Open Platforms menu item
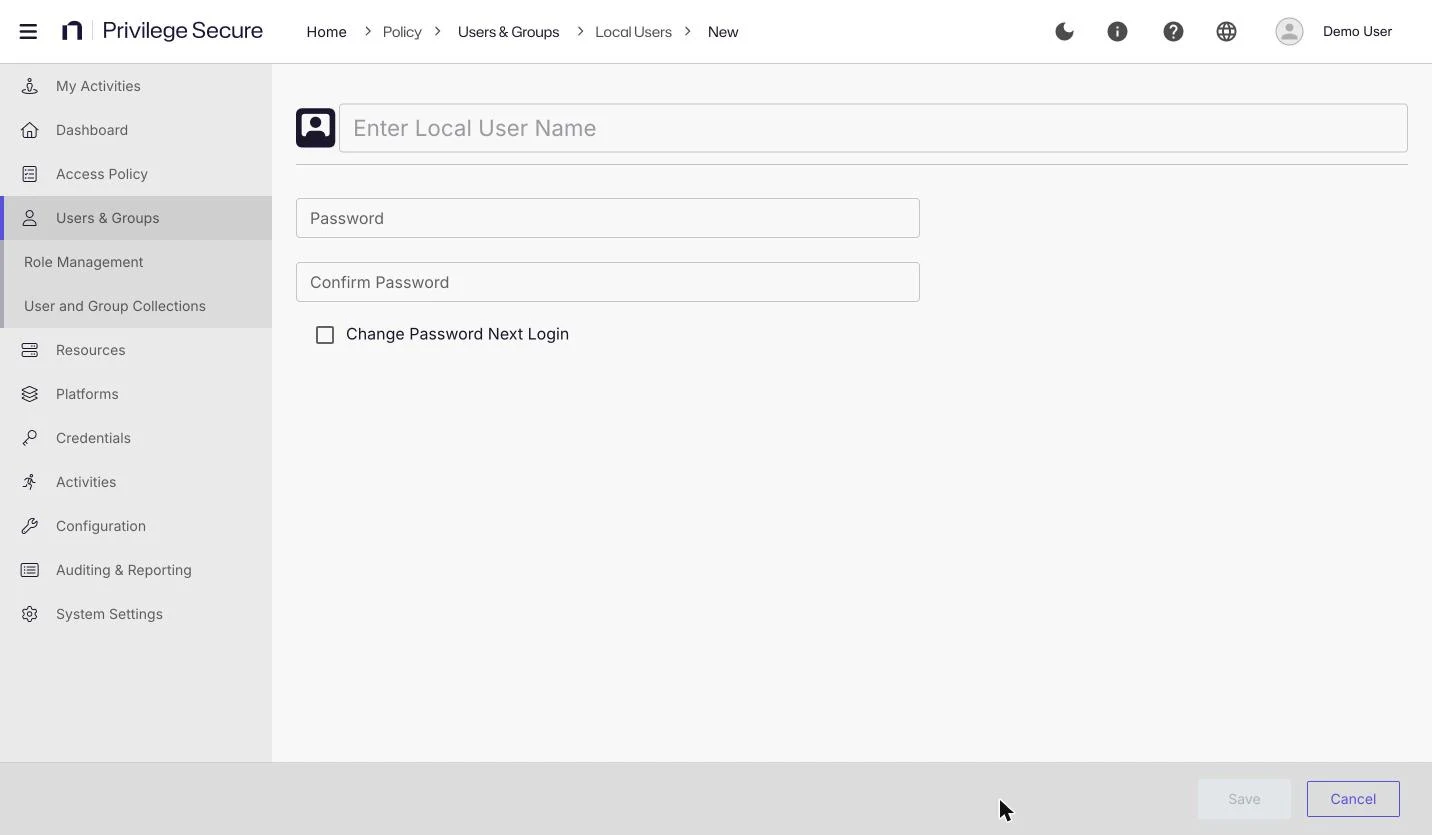This screenshot has height=835, width=1432. tap(136, 394)
